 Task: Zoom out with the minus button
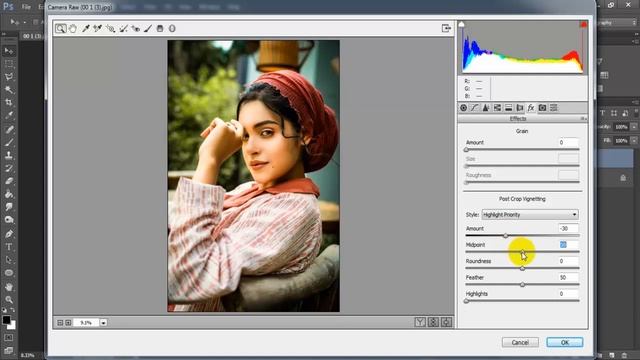pyautogui.click(x=60, y=322)
